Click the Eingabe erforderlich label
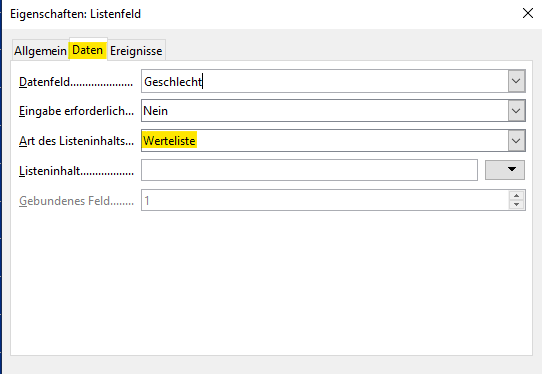The width and height of the screenshot is (542, 374). 76,111
